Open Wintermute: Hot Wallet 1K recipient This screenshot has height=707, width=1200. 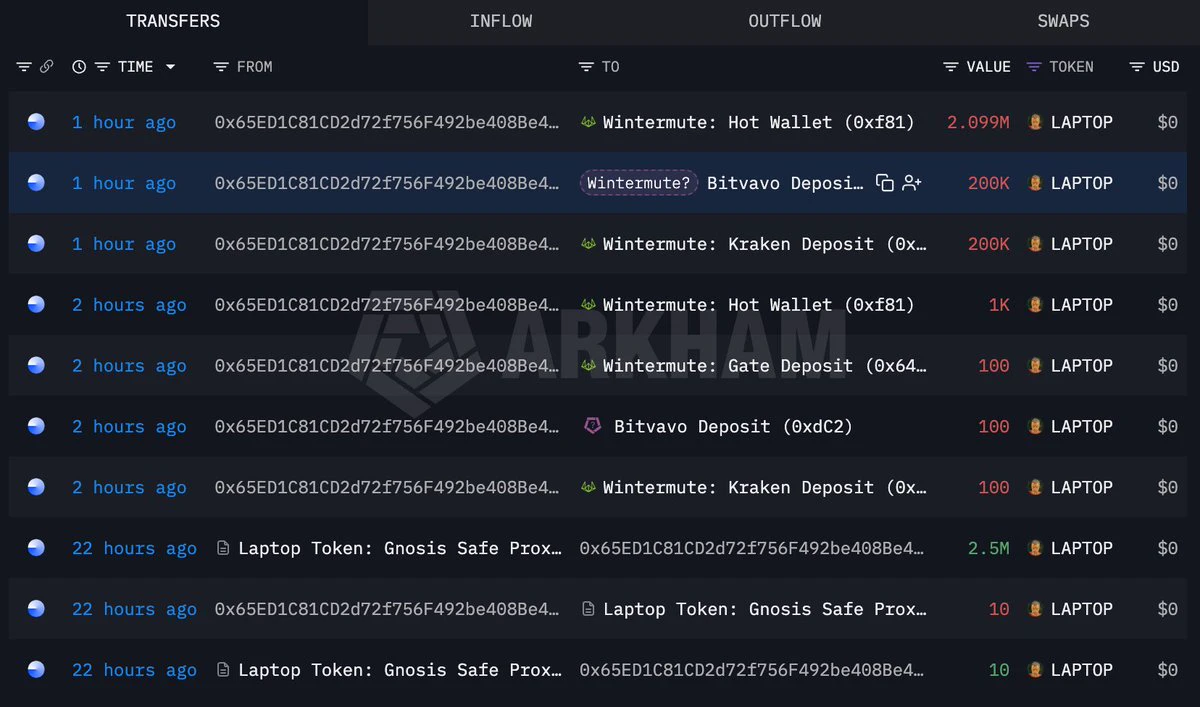(759, 305)
